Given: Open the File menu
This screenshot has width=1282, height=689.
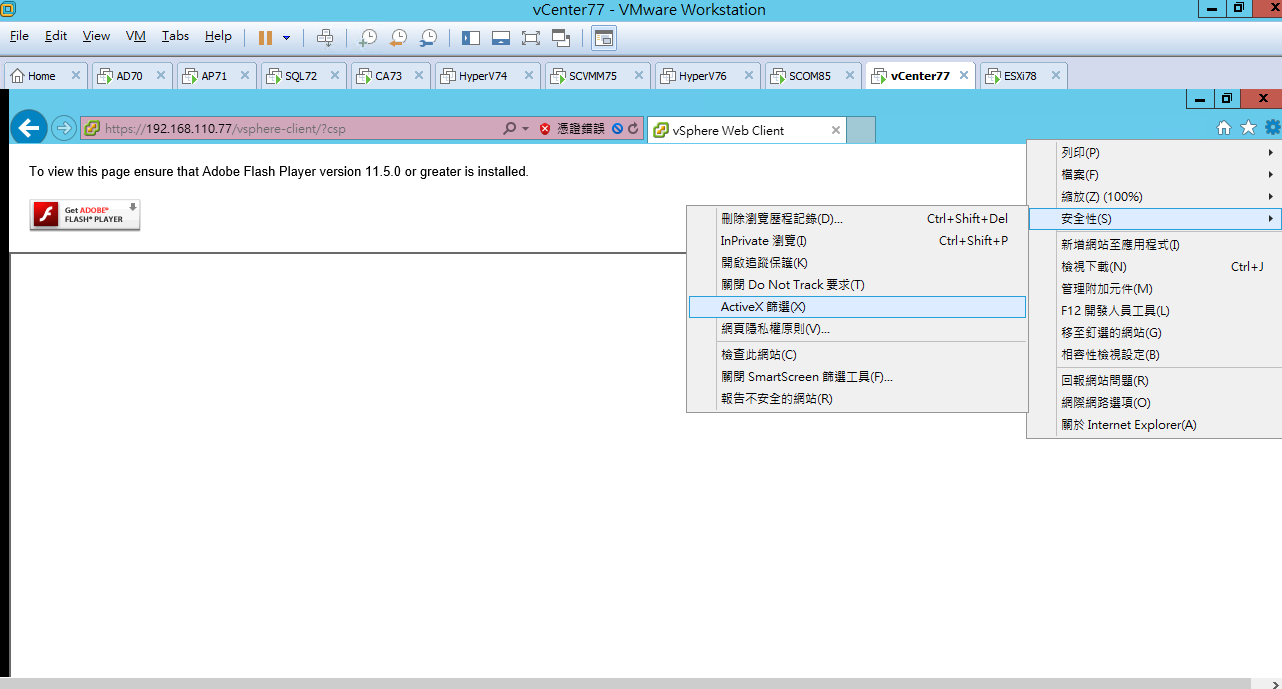Looking at the screenshot, I should [19, 36].
